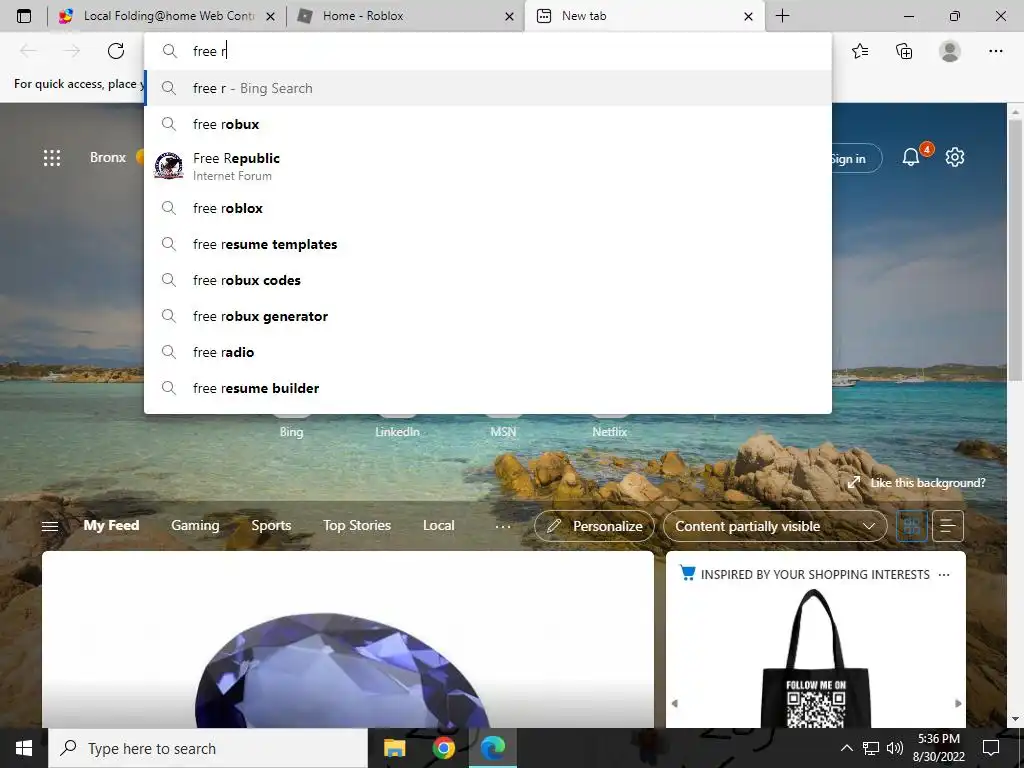Open the tote bag shopping thumbnail
The width and height of the screenshot is (1024, 768).
[816, 658]
